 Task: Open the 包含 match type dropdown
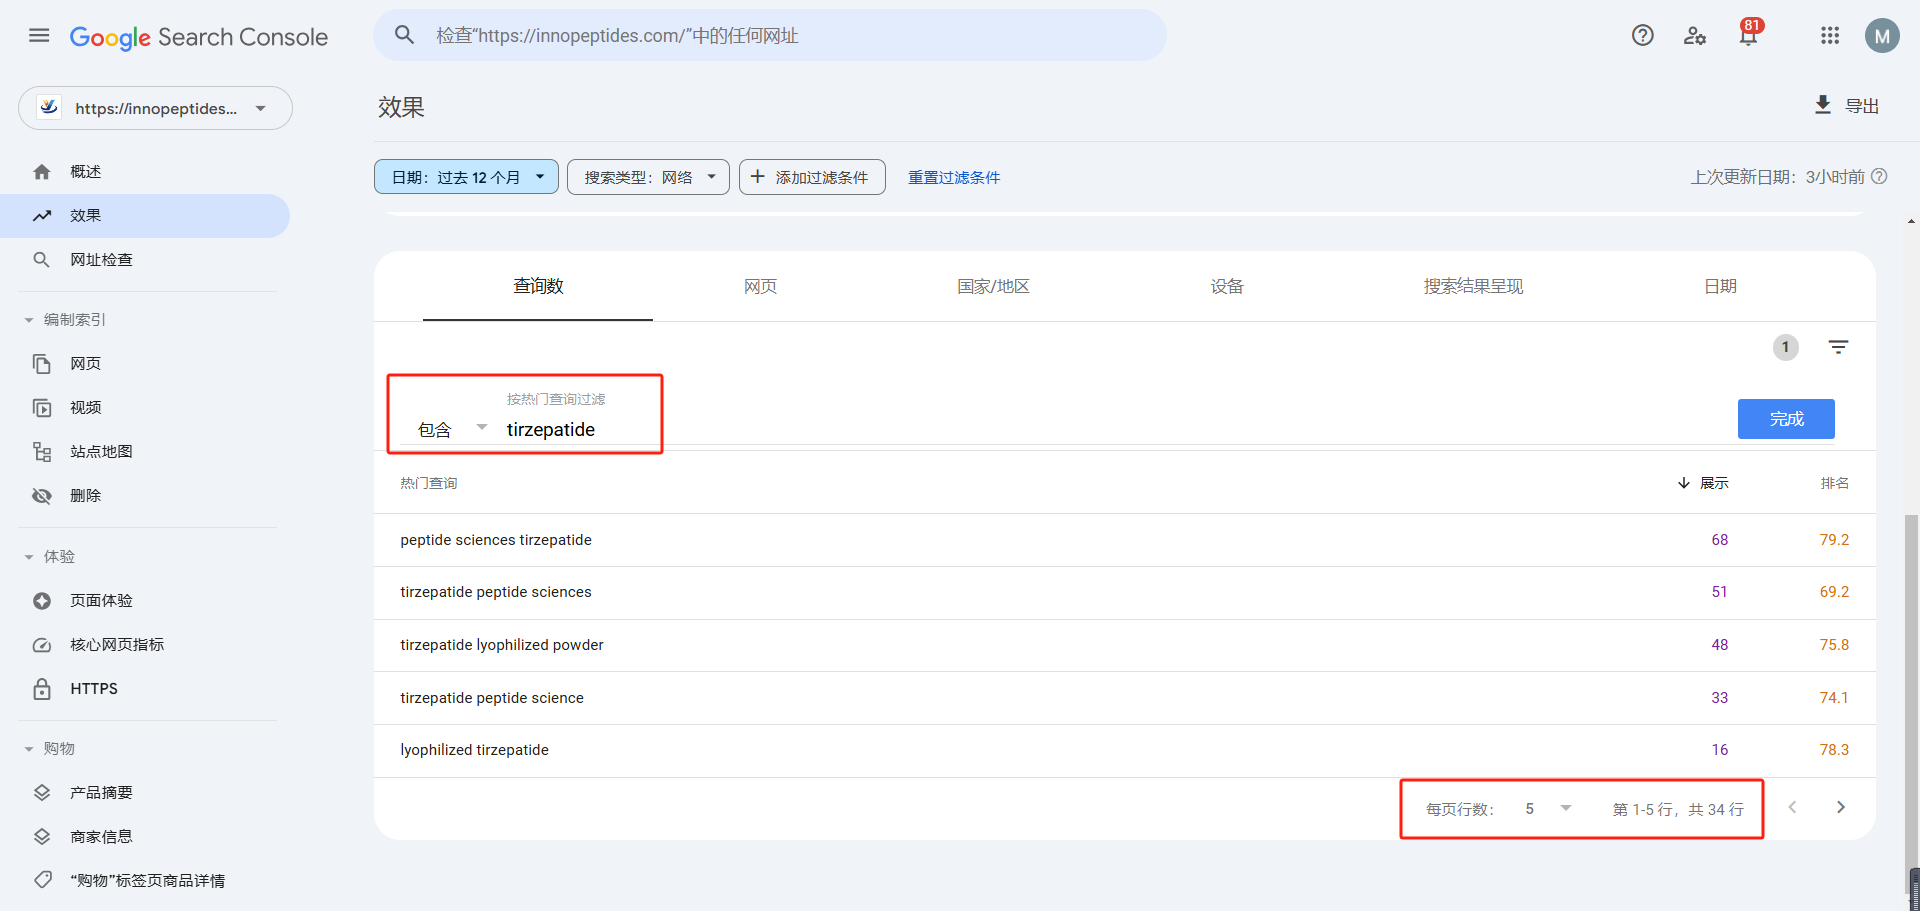coord(452,429)
